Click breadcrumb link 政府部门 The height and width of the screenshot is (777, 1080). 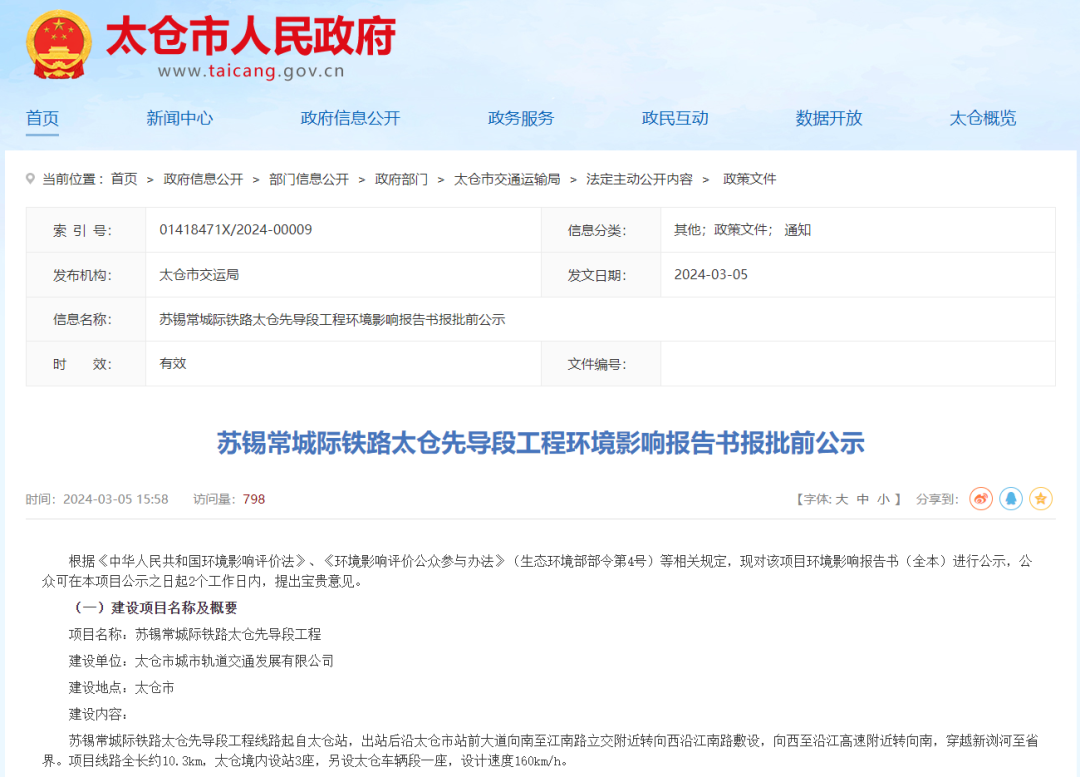401,179
